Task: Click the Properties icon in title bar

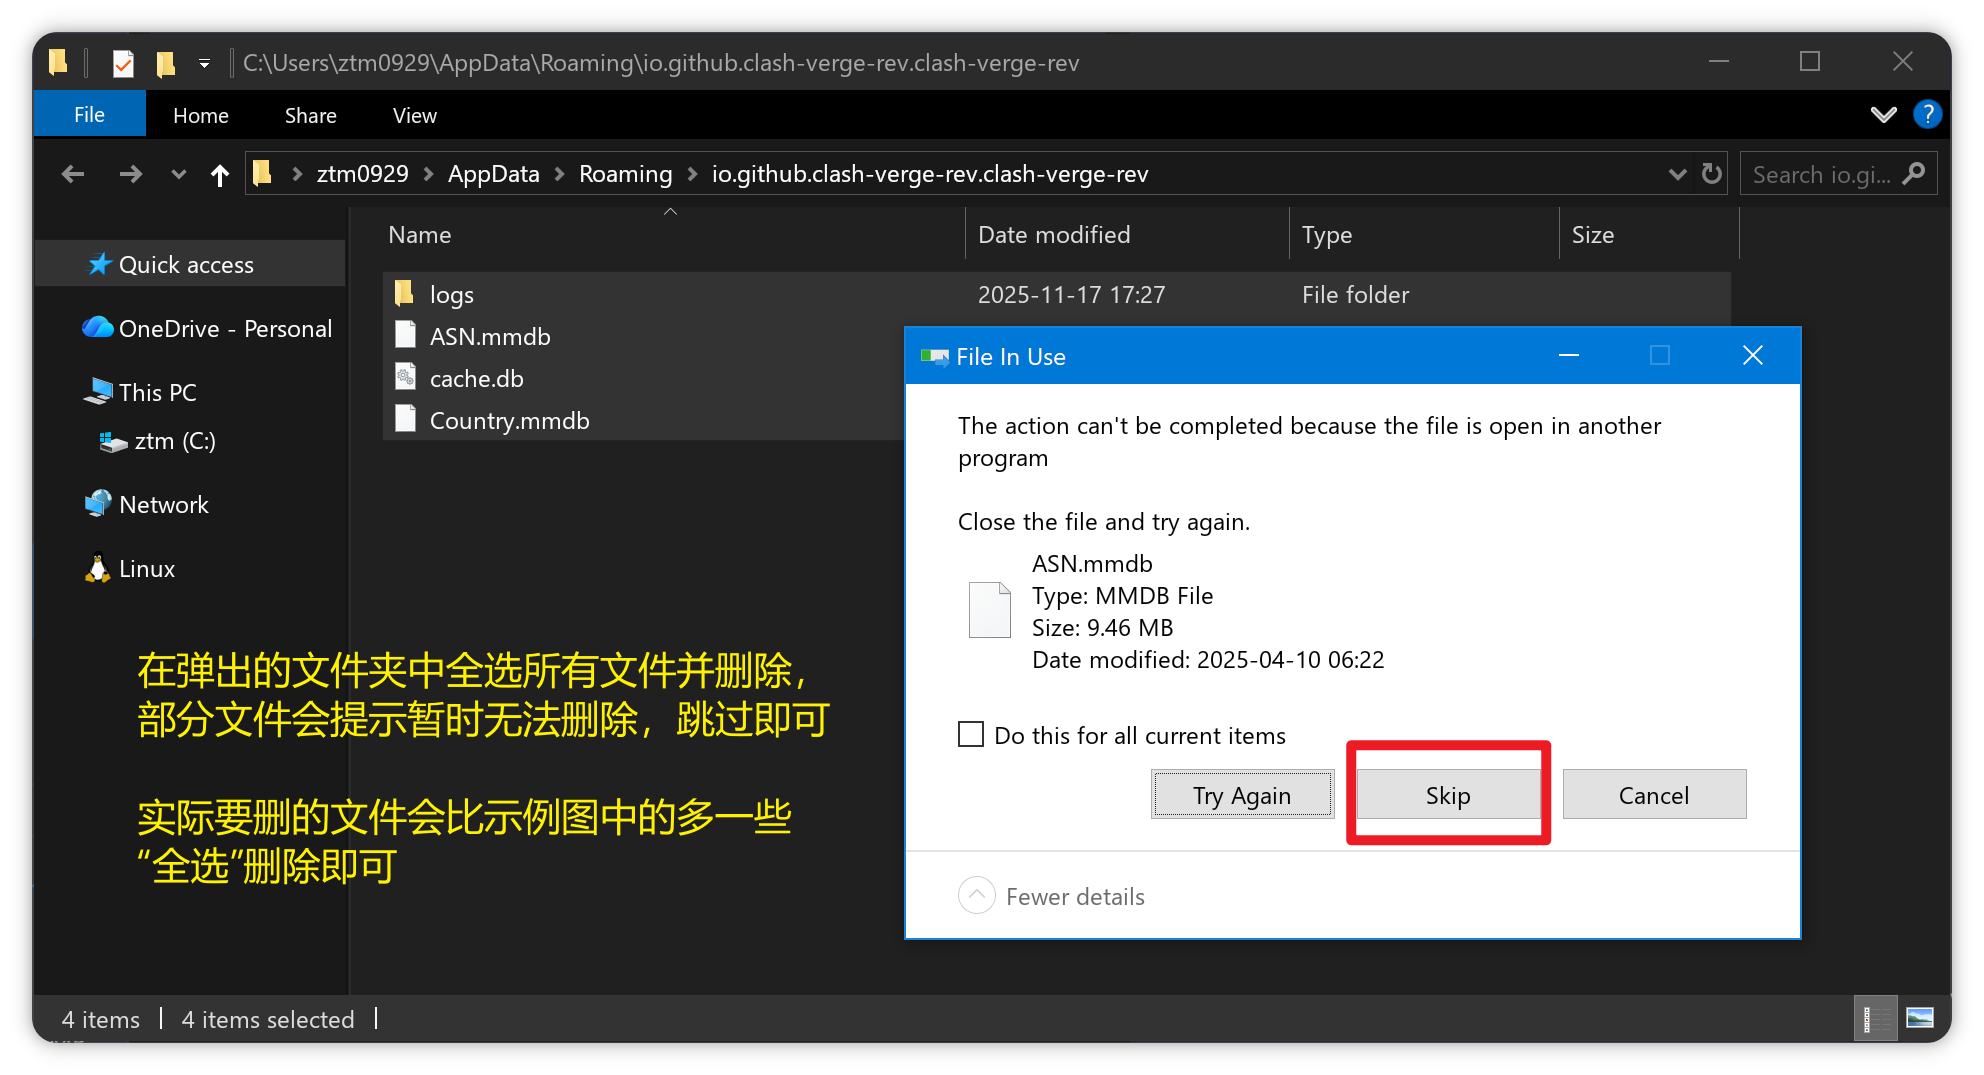Action: point(123,64)
